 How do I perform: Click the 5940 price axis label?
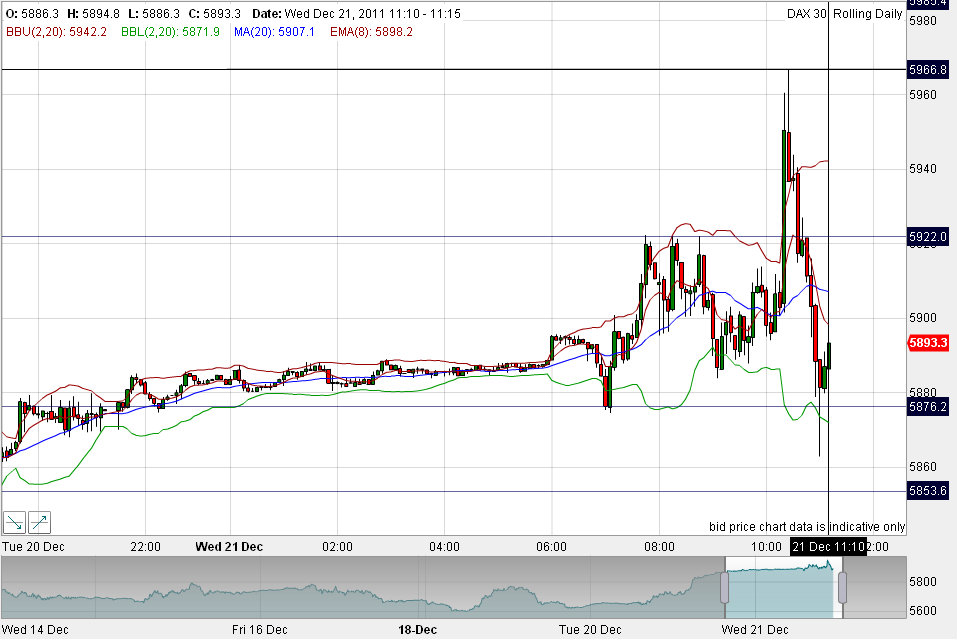[923, 169]
